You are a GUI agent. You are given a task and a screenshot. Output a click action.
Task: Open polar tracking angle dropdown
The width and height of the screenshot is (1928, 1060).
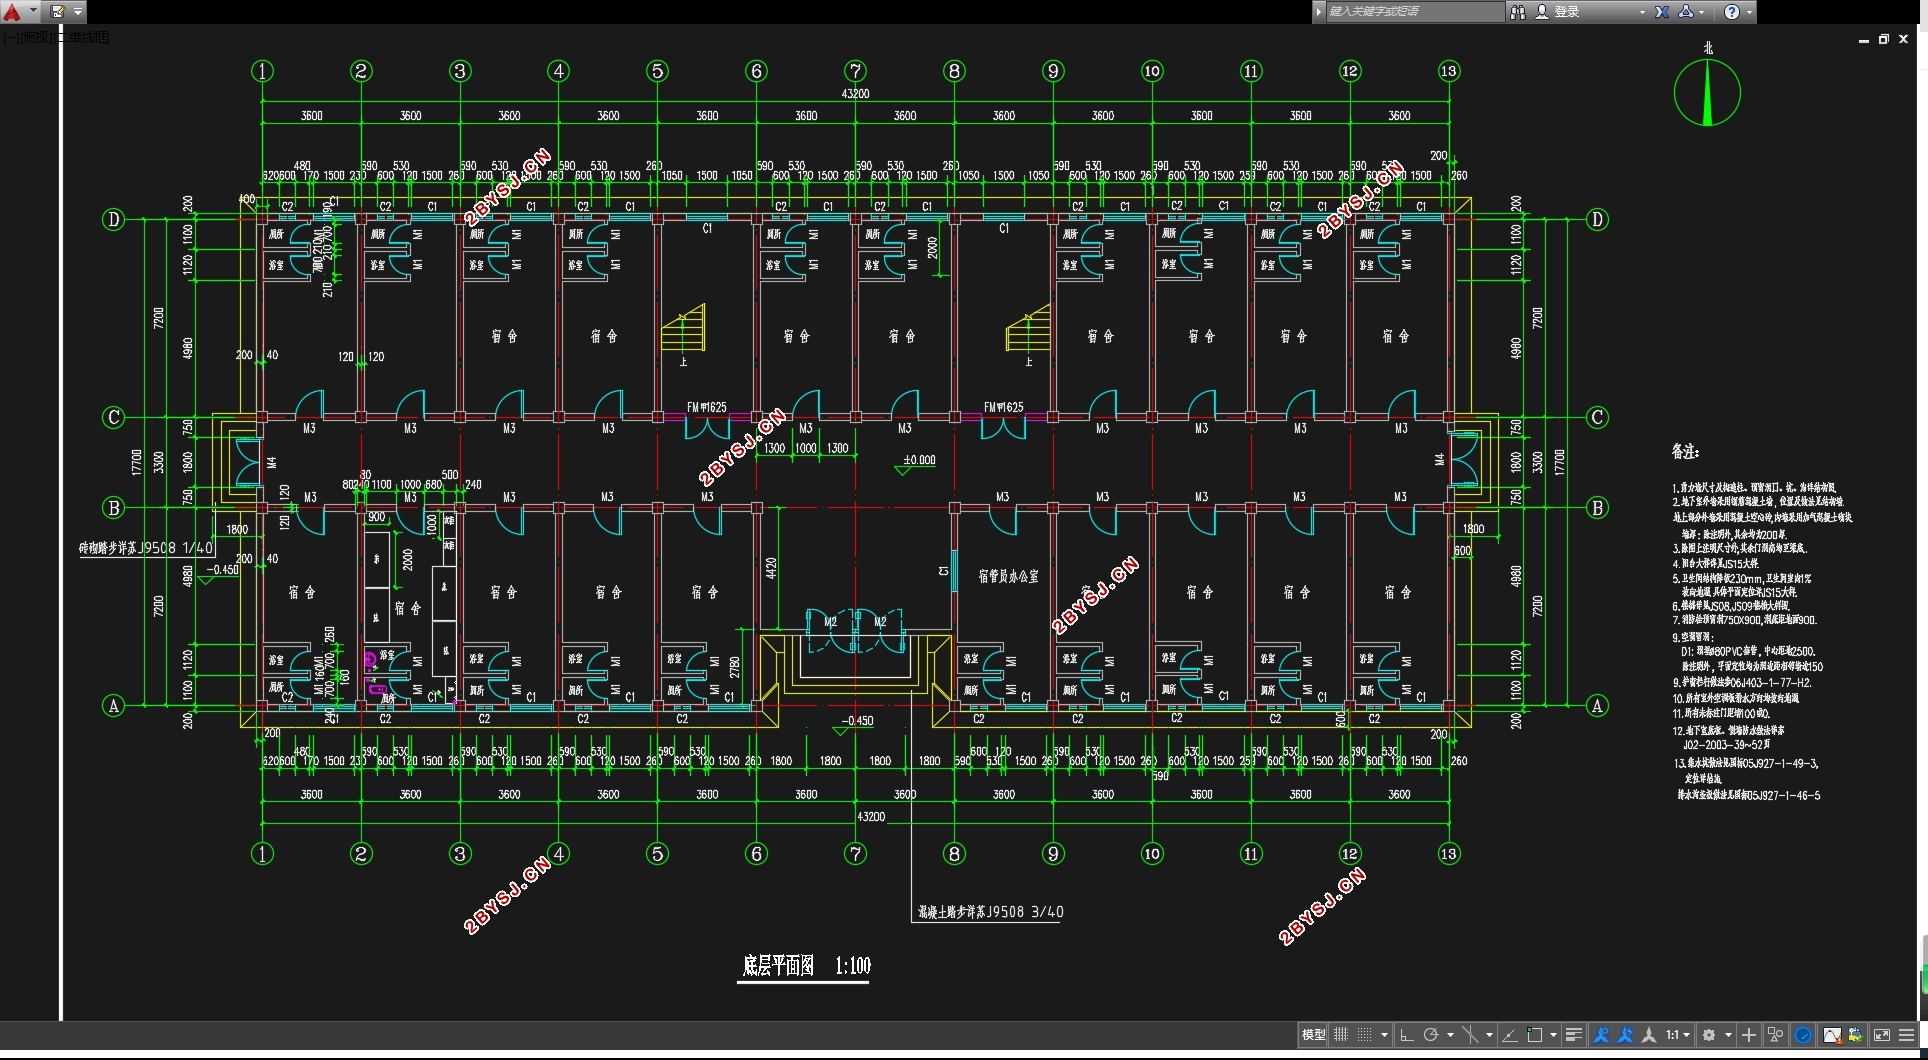coord(1450,1035)
